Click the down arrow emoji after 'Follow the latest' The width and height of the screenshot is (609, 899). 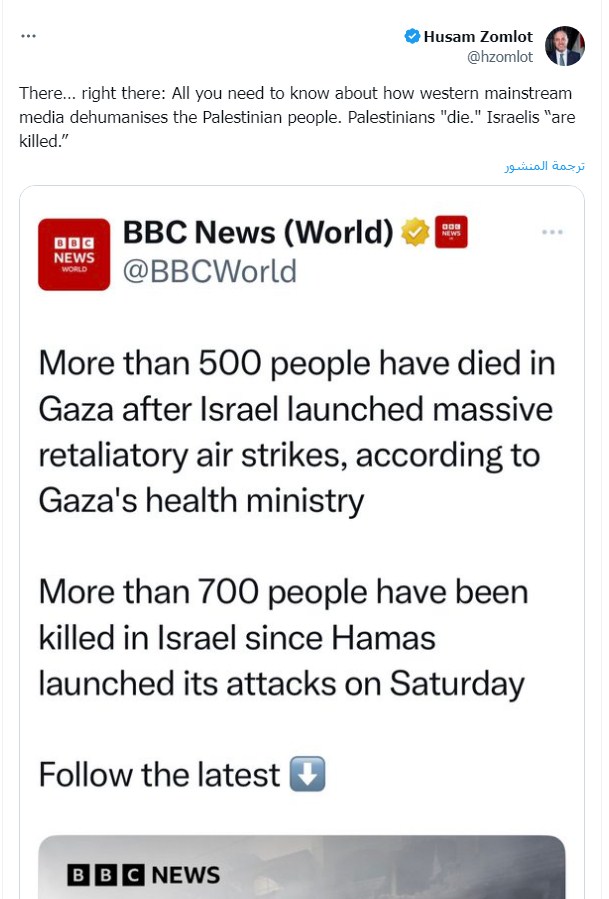coord(307,775)
